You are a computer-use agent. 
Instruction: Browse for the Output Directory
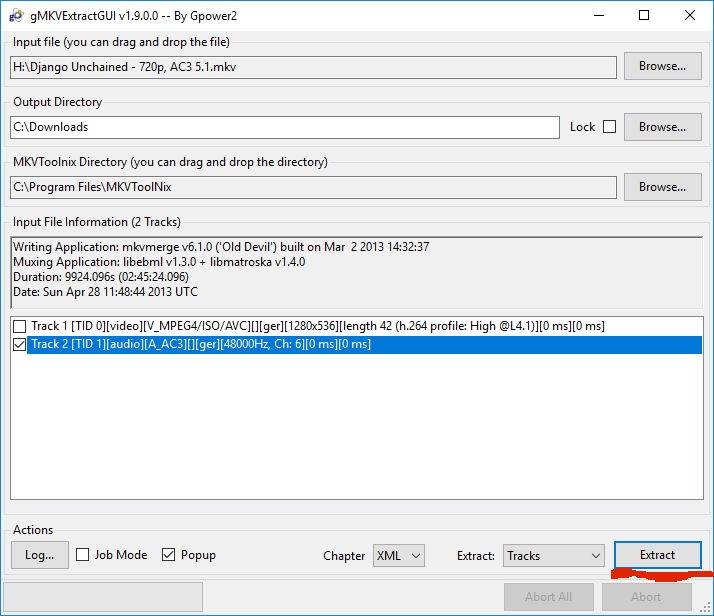point(663,127)
